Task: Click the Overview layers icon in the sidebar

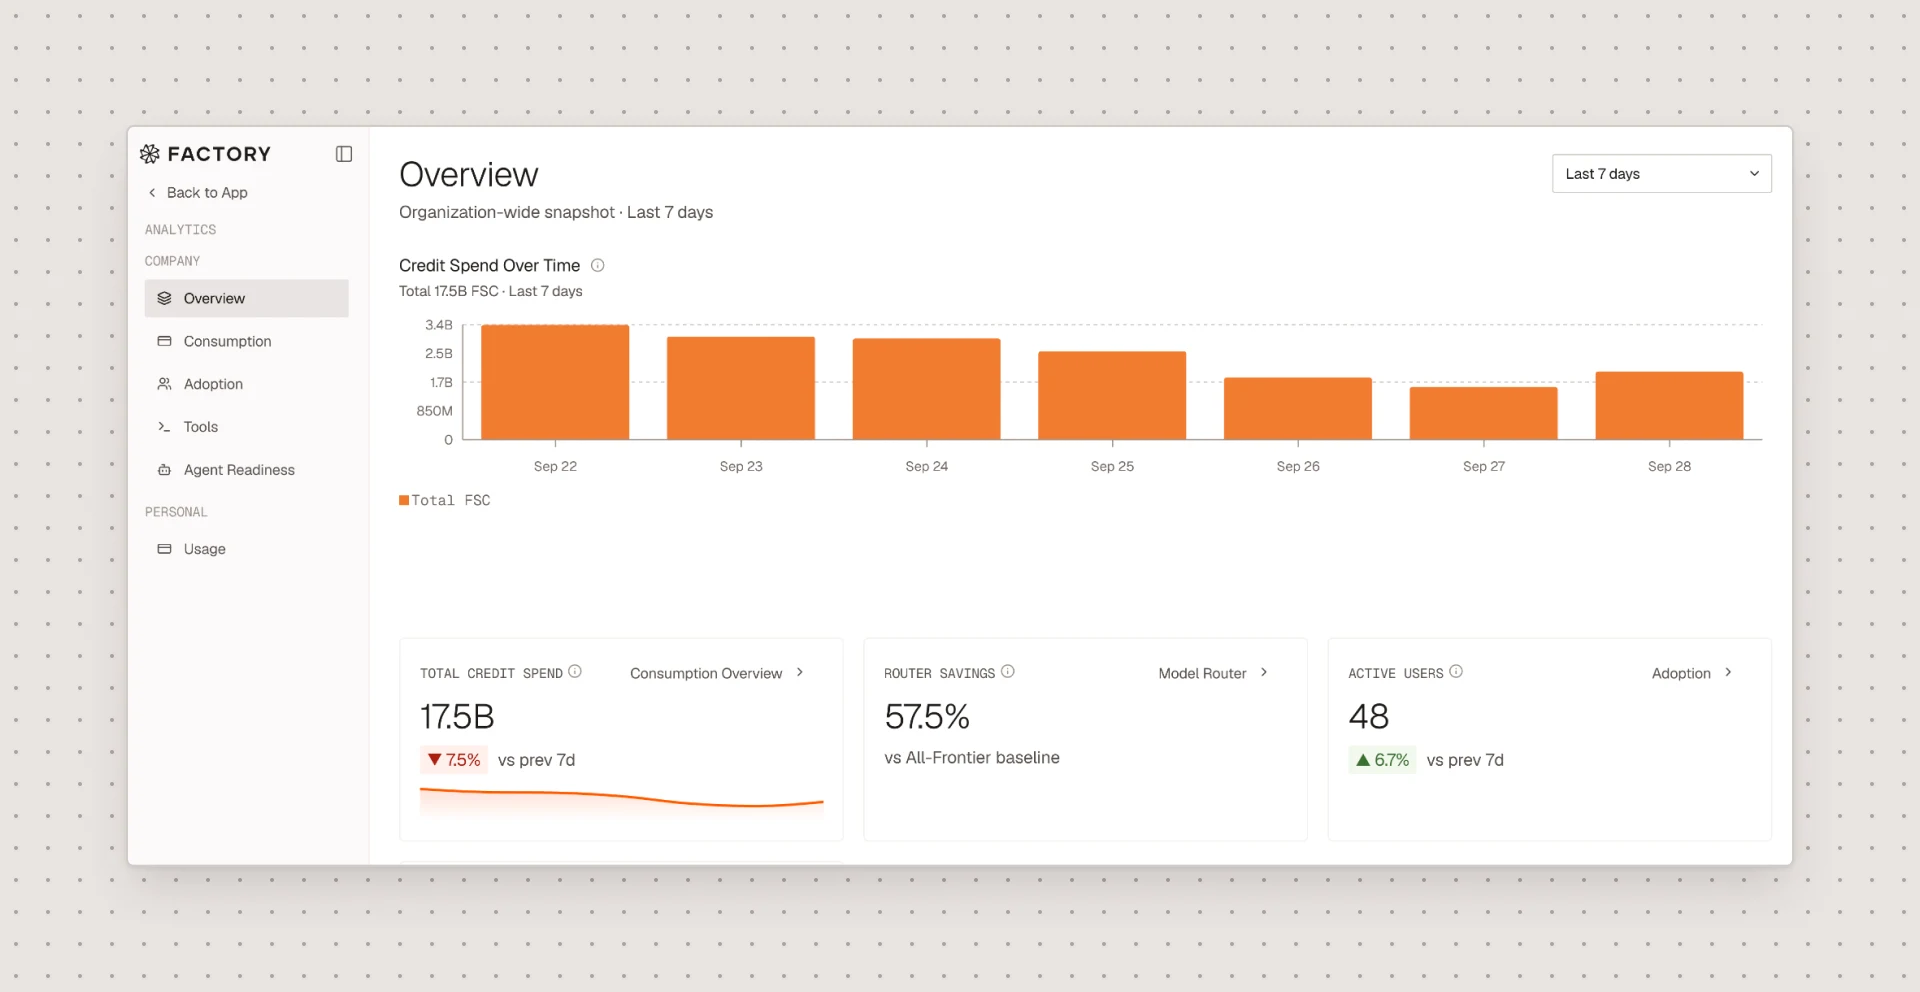Action: [165, 299]
